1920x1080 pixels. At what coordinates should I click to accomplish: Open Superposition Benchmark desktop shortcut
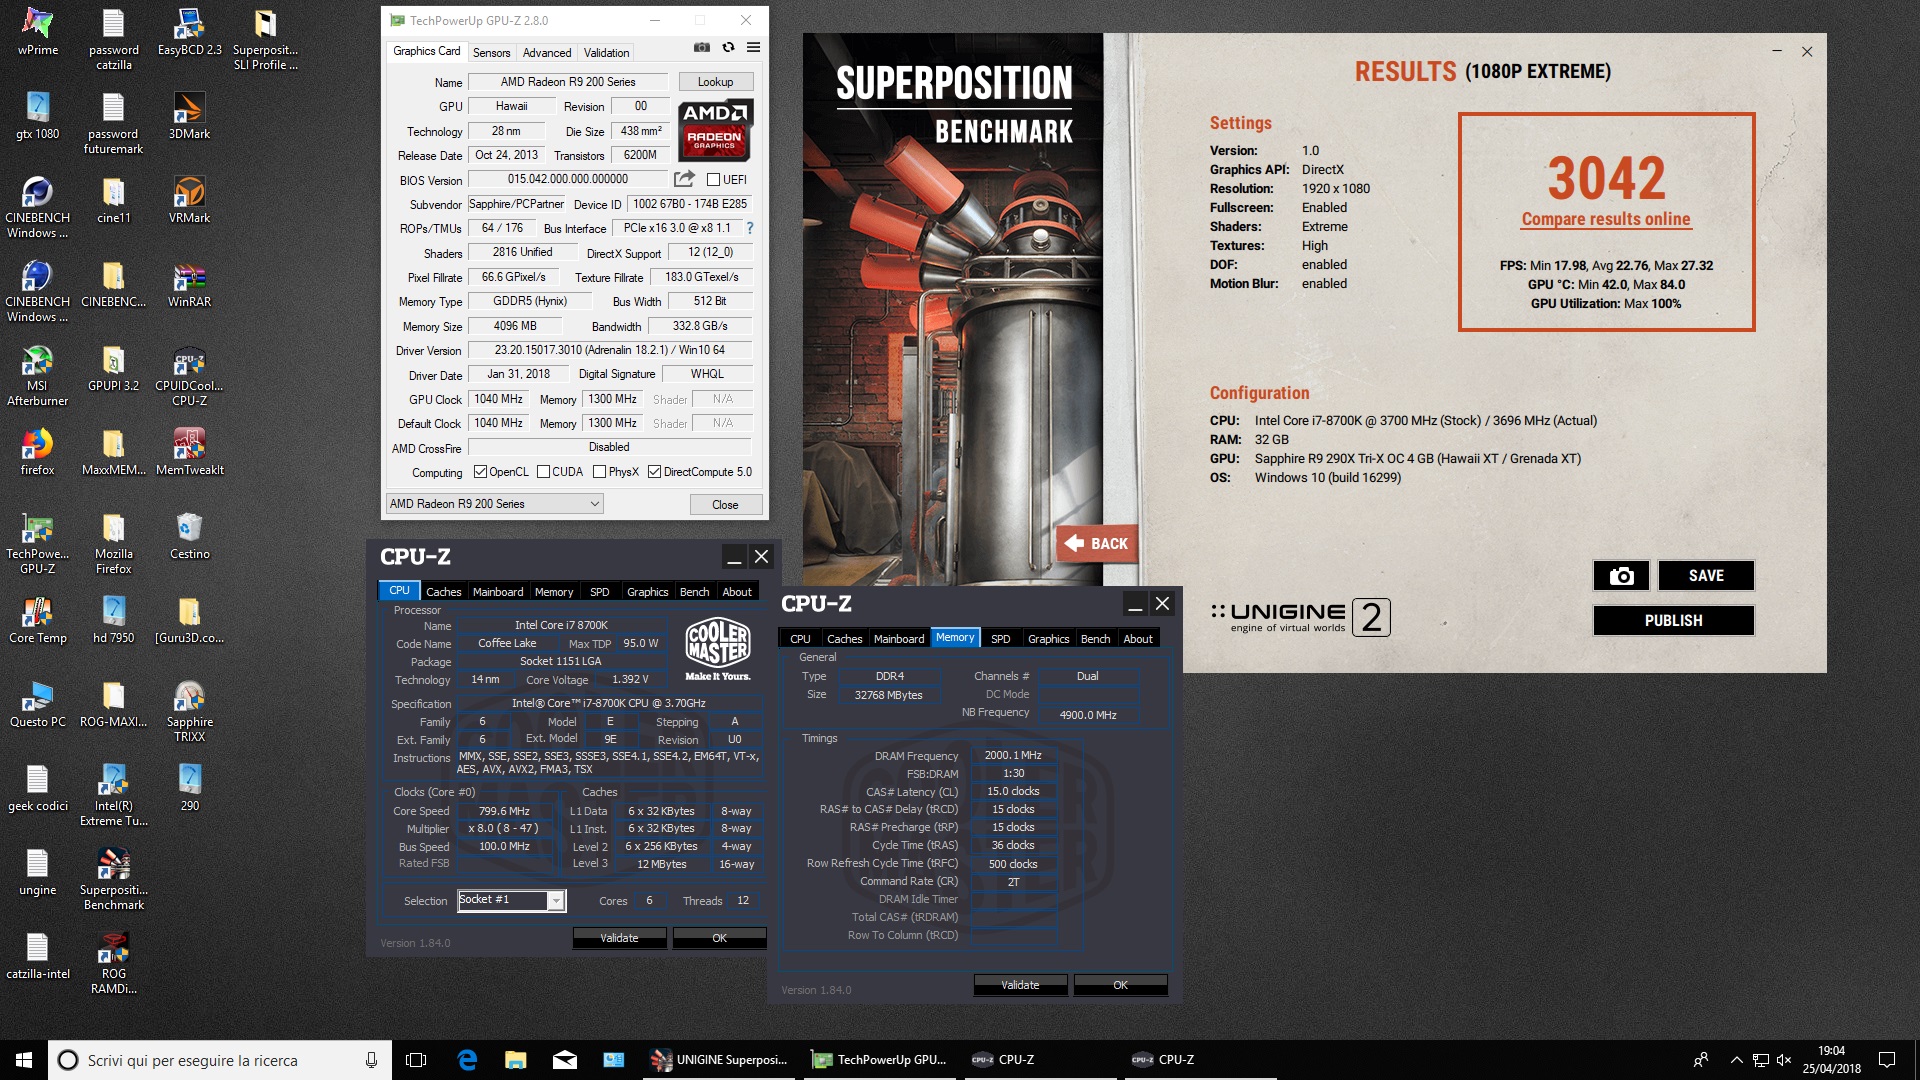point(113,880)
